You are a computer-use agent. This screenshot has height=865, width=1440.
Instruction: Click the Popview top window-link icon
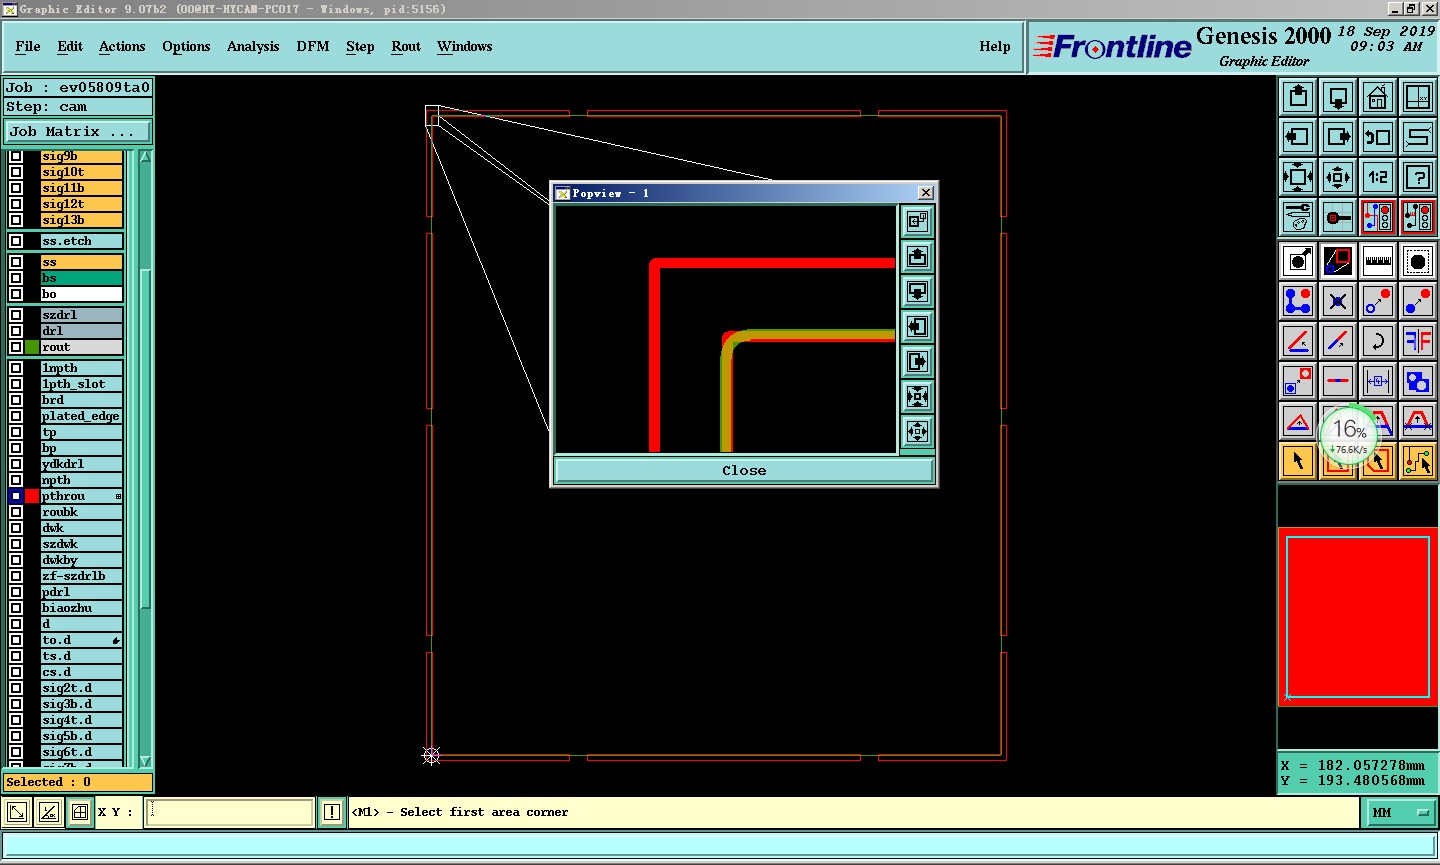pos(917,221)
